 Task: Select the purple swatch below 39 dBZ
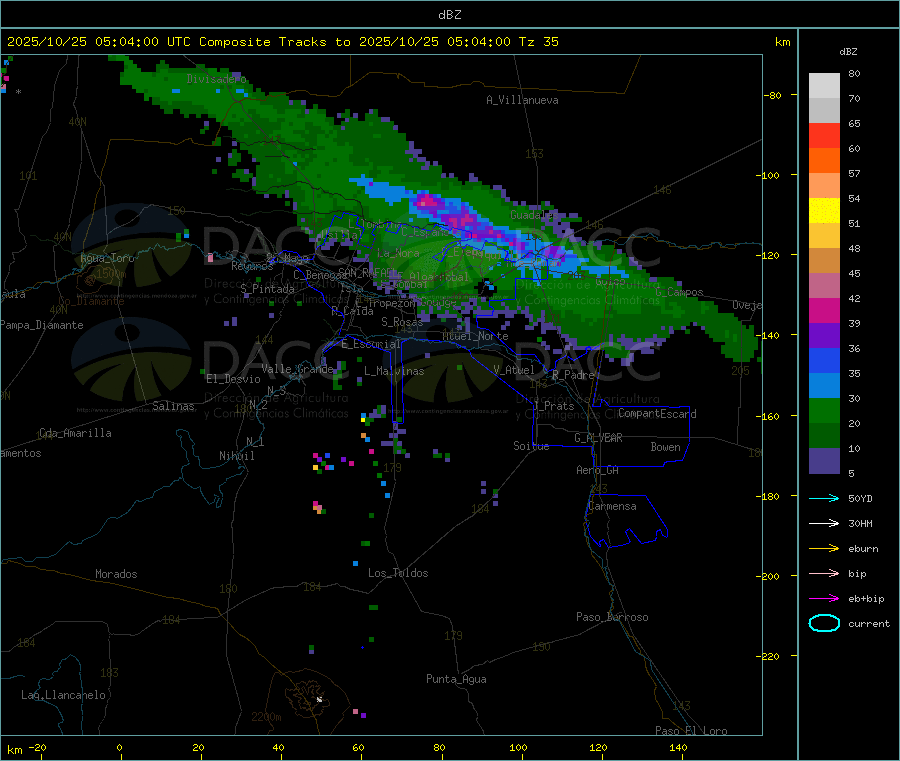824,336
